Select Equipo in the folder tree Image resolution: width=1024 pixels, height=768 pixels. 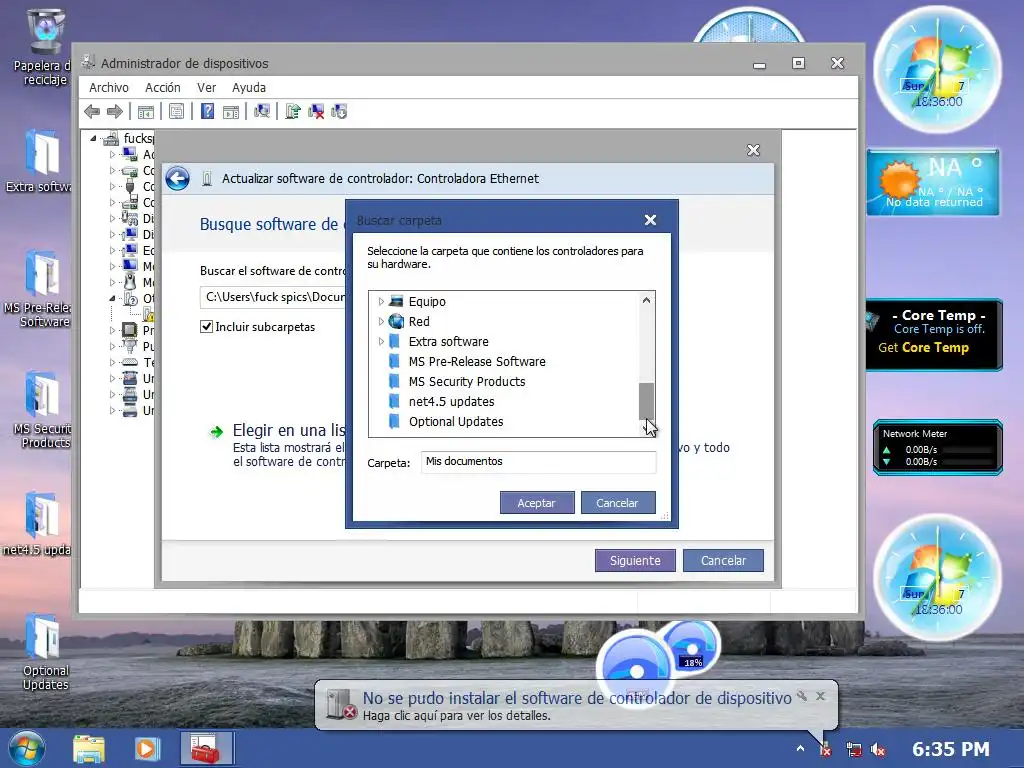coord(427,302)
